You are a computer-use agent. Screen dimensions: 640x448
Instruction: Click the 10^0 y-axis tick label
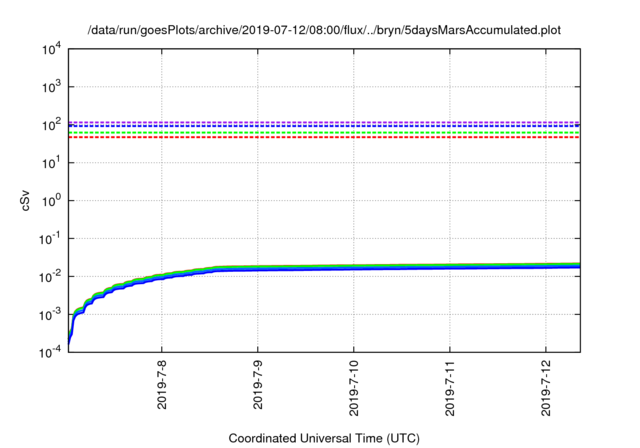[51, 200]
